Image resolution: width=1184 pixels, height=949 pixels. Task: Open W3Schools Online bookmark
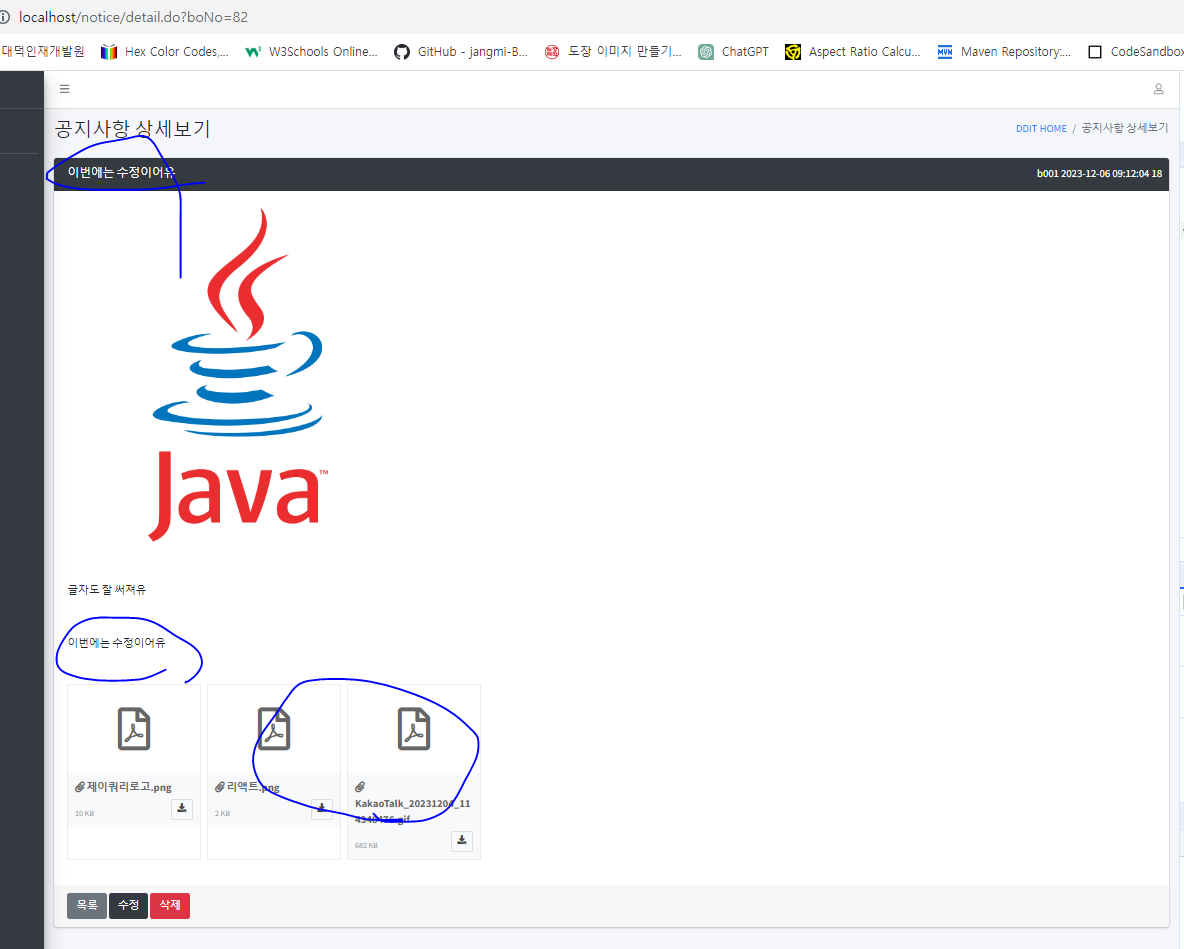pyautogui.click(x=312, y=51)
